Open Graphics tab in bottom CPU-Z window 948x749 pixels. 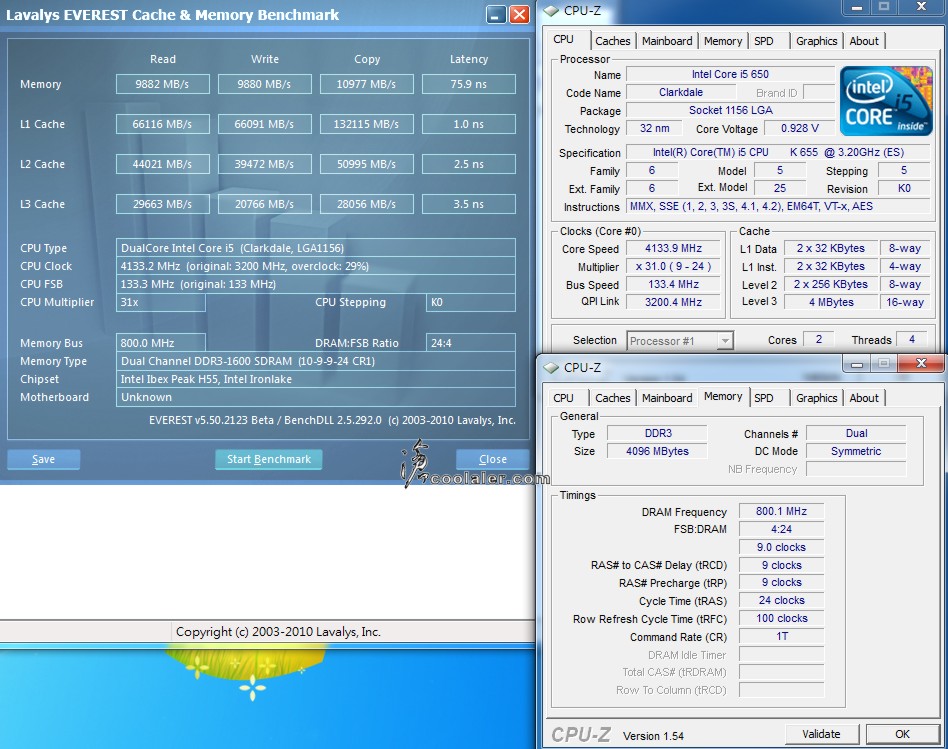click(816, 398)
